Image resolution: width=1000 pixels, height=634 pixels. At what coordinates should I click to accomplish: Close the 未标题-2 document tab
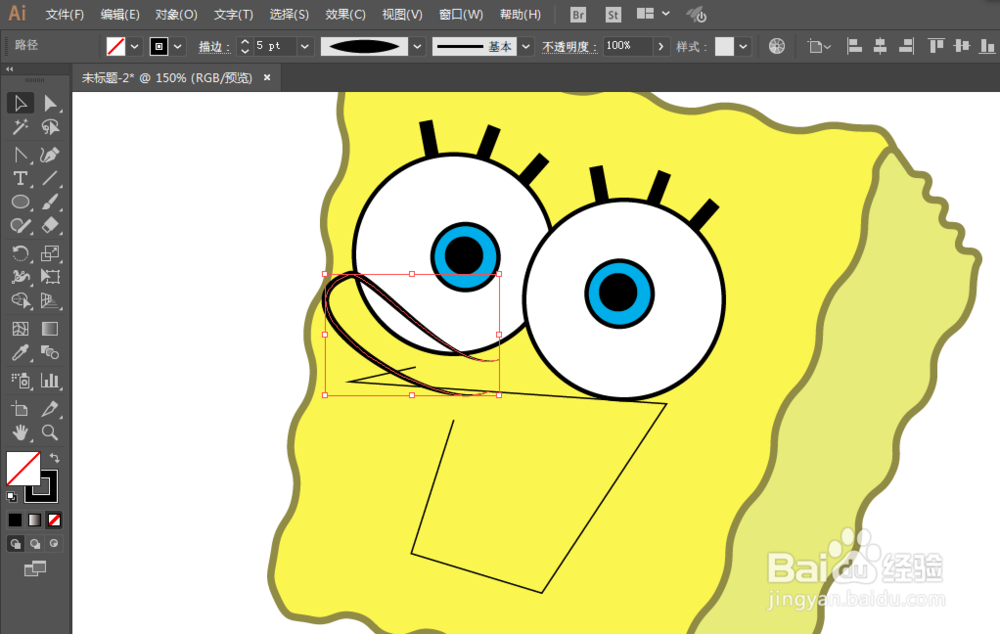coord(267,77)
